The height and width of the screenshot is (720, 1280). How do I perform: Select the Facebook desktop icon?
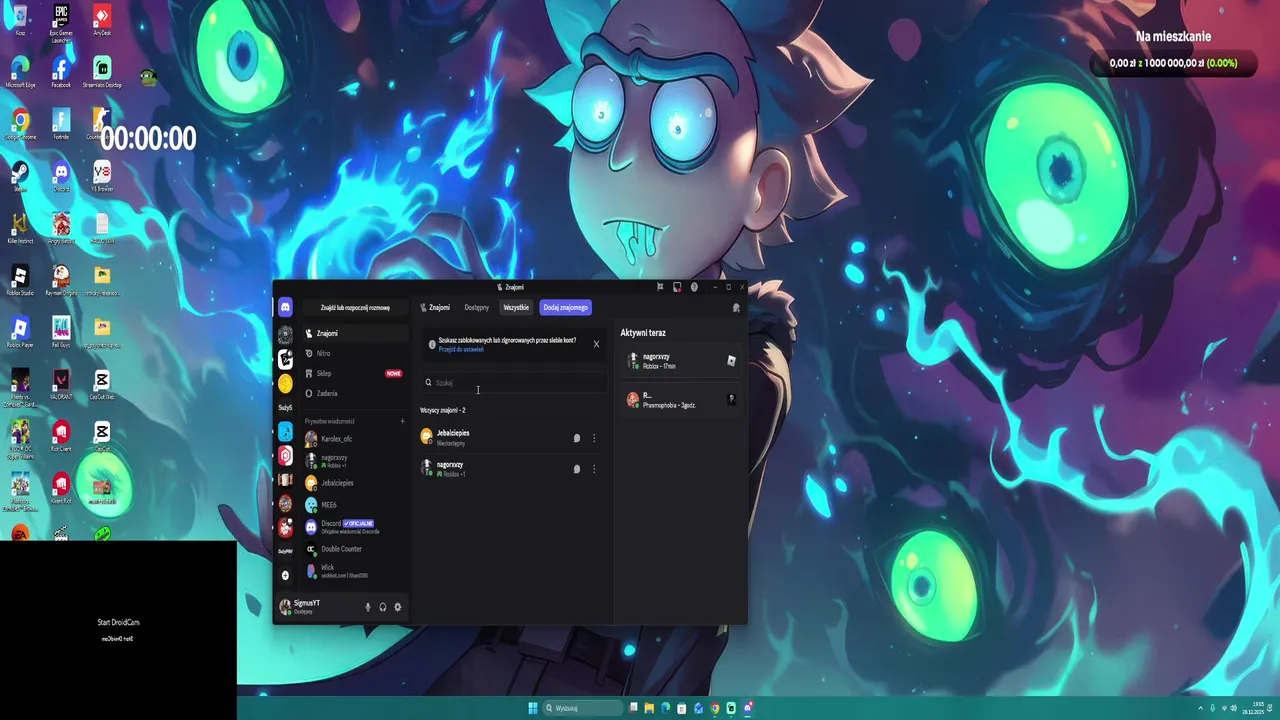coord(61,73)
